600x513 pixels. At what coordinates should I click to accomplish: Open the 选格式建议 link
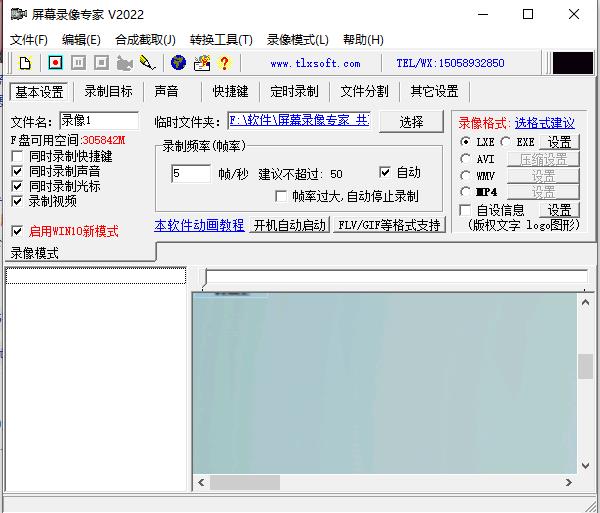[x=545, y=123]
